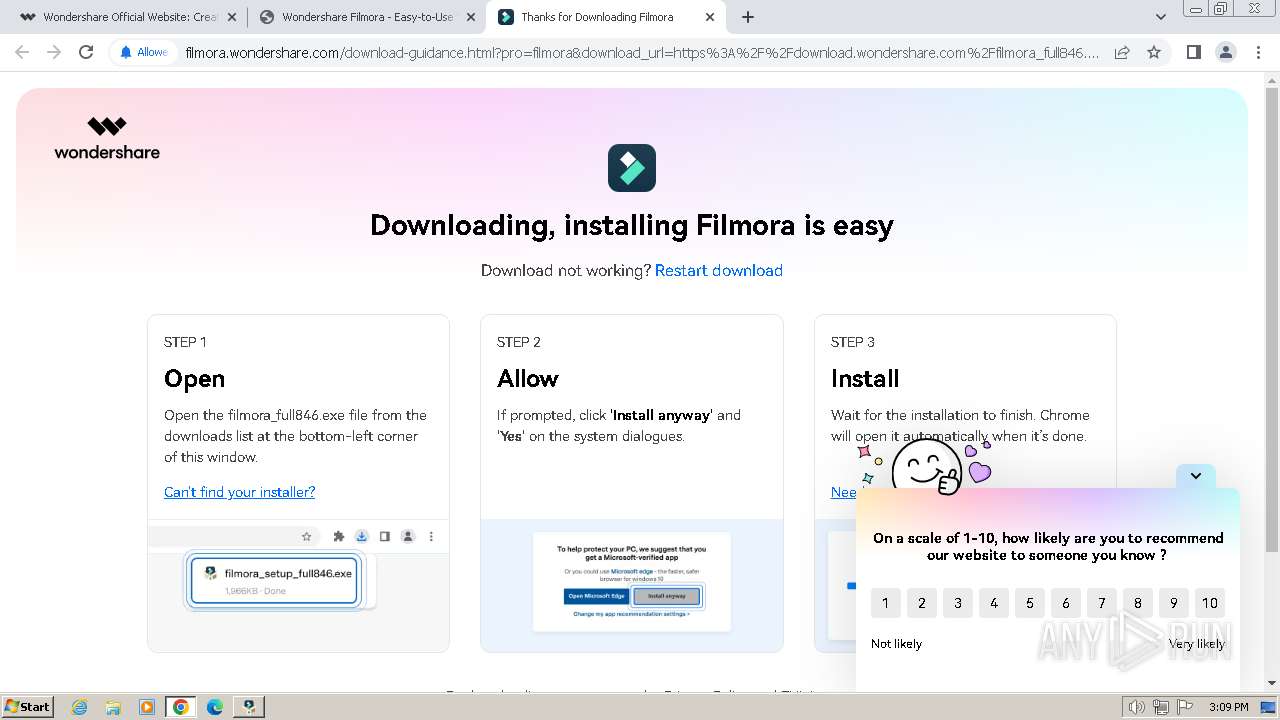Viewport: 1280px width, 720px height.
Task: Click the notifications Allowed bell chip
Action: click(144, 52)
